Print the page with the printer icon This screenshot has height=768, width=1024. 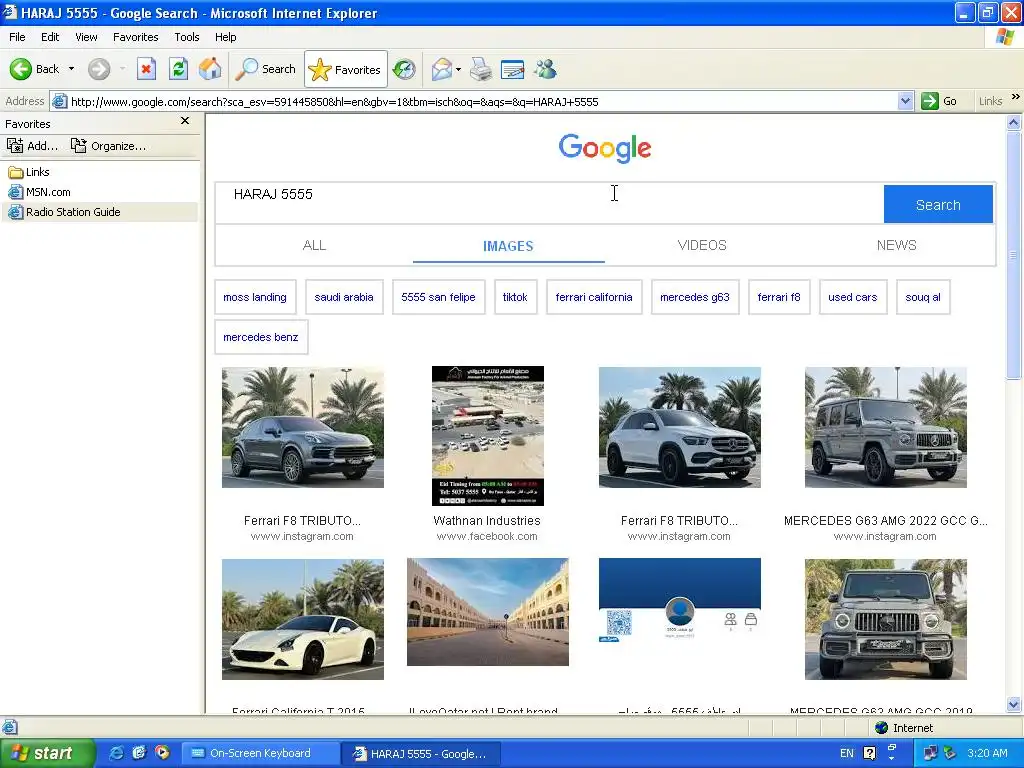click(481, 69)
